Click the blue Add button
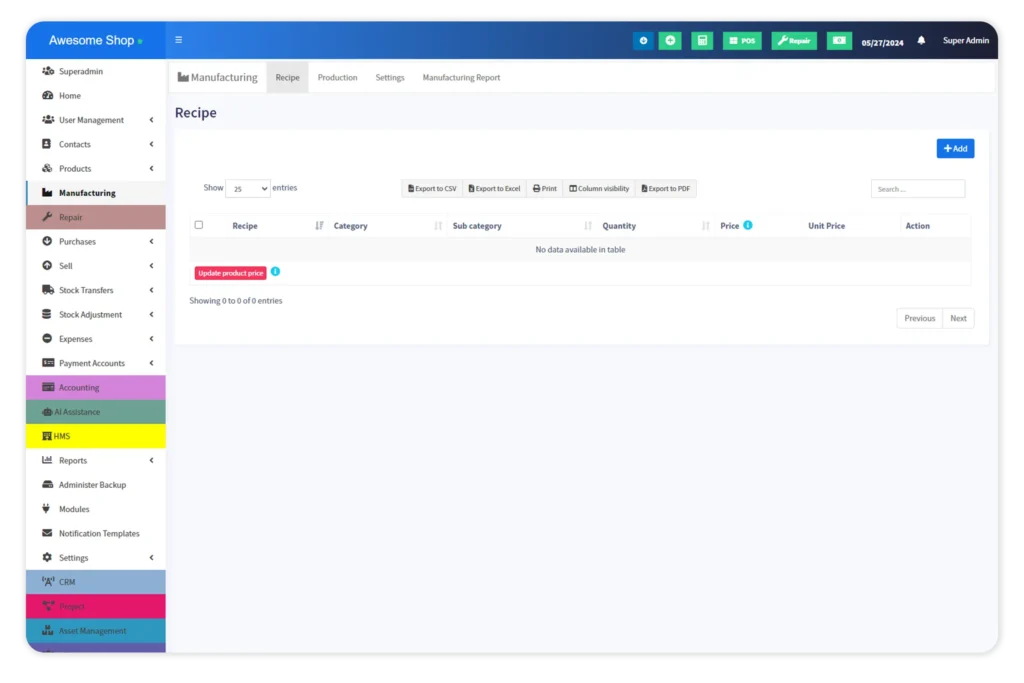 coord(955,149)
